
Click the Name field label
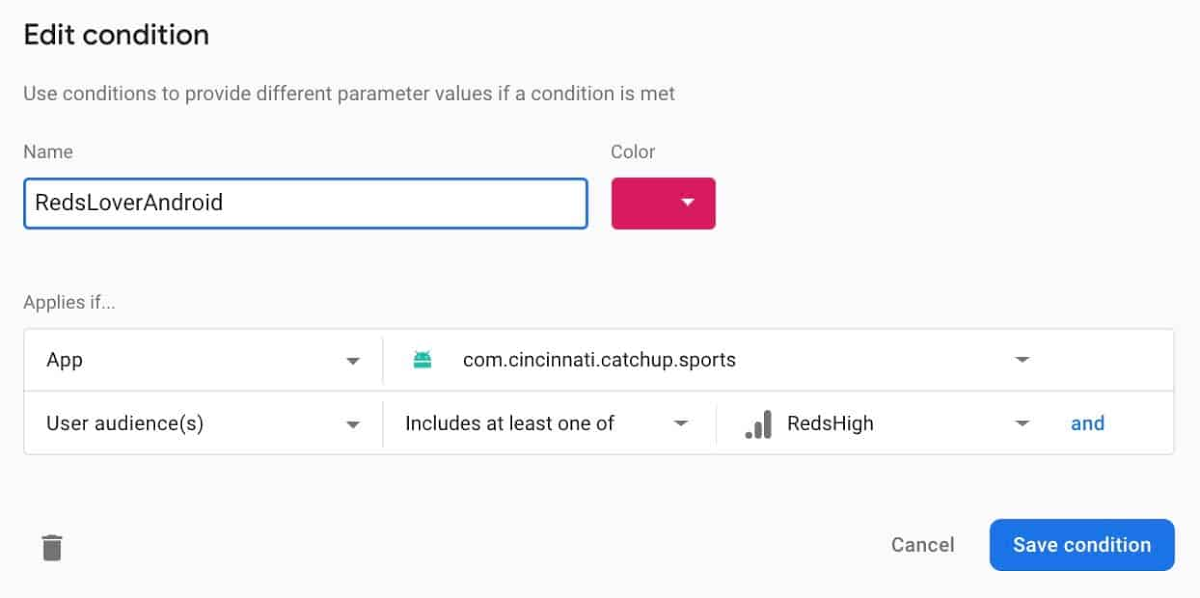pyautogui.click(x=48, y=152)
